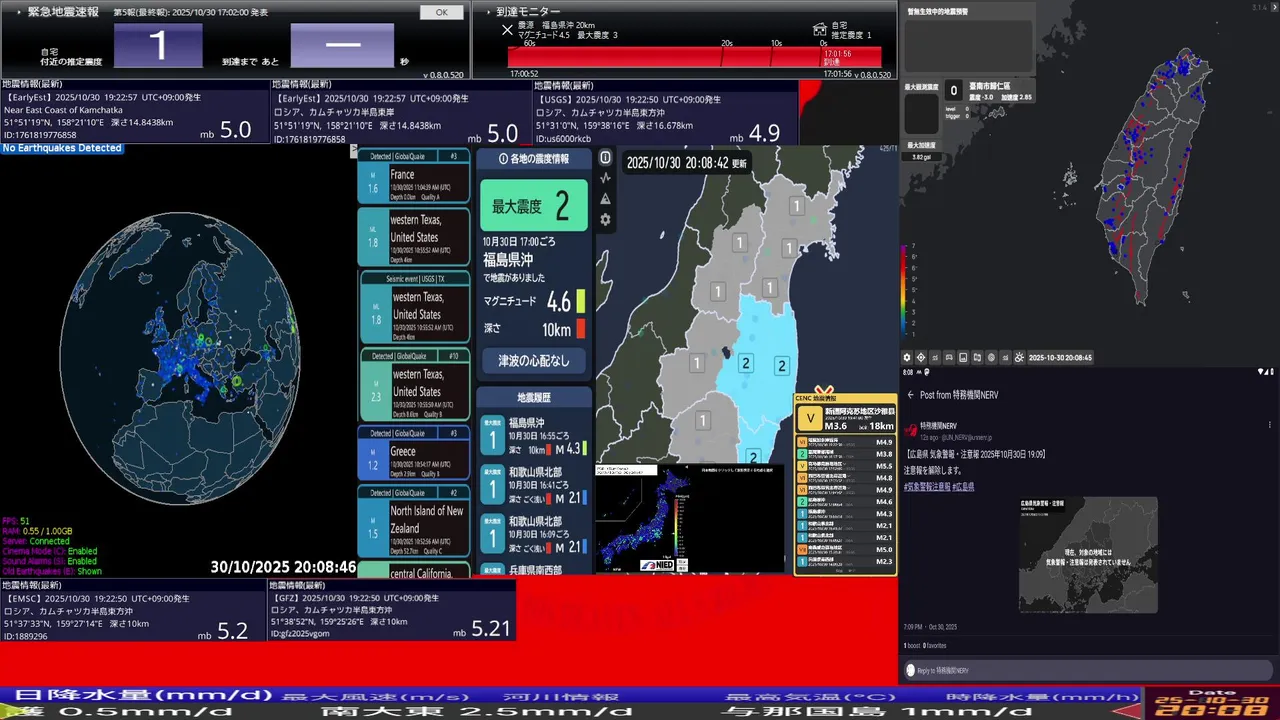Select the 福島県沖 M4.3 history entry
Image resolution: width=1280 pixels, height=720 pixels.
[x=534, y=436]
